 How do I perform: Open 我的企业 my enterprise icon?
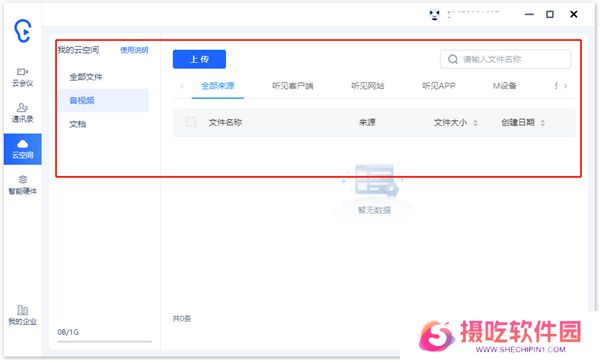[x=23, y=315]
